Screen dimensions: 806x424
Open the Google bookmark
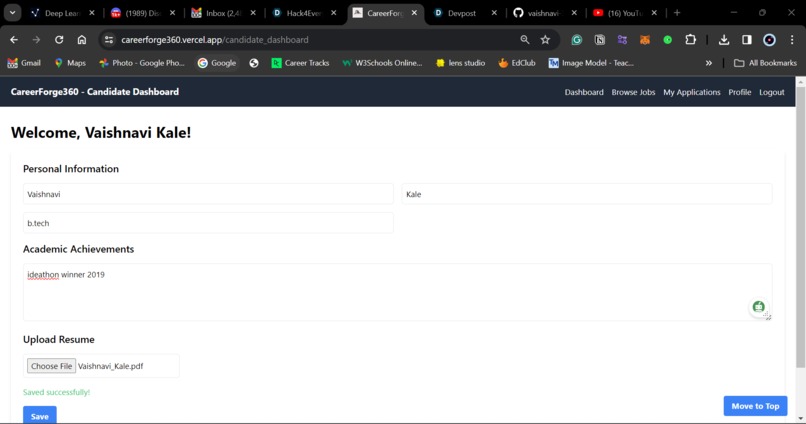point(217,63)
